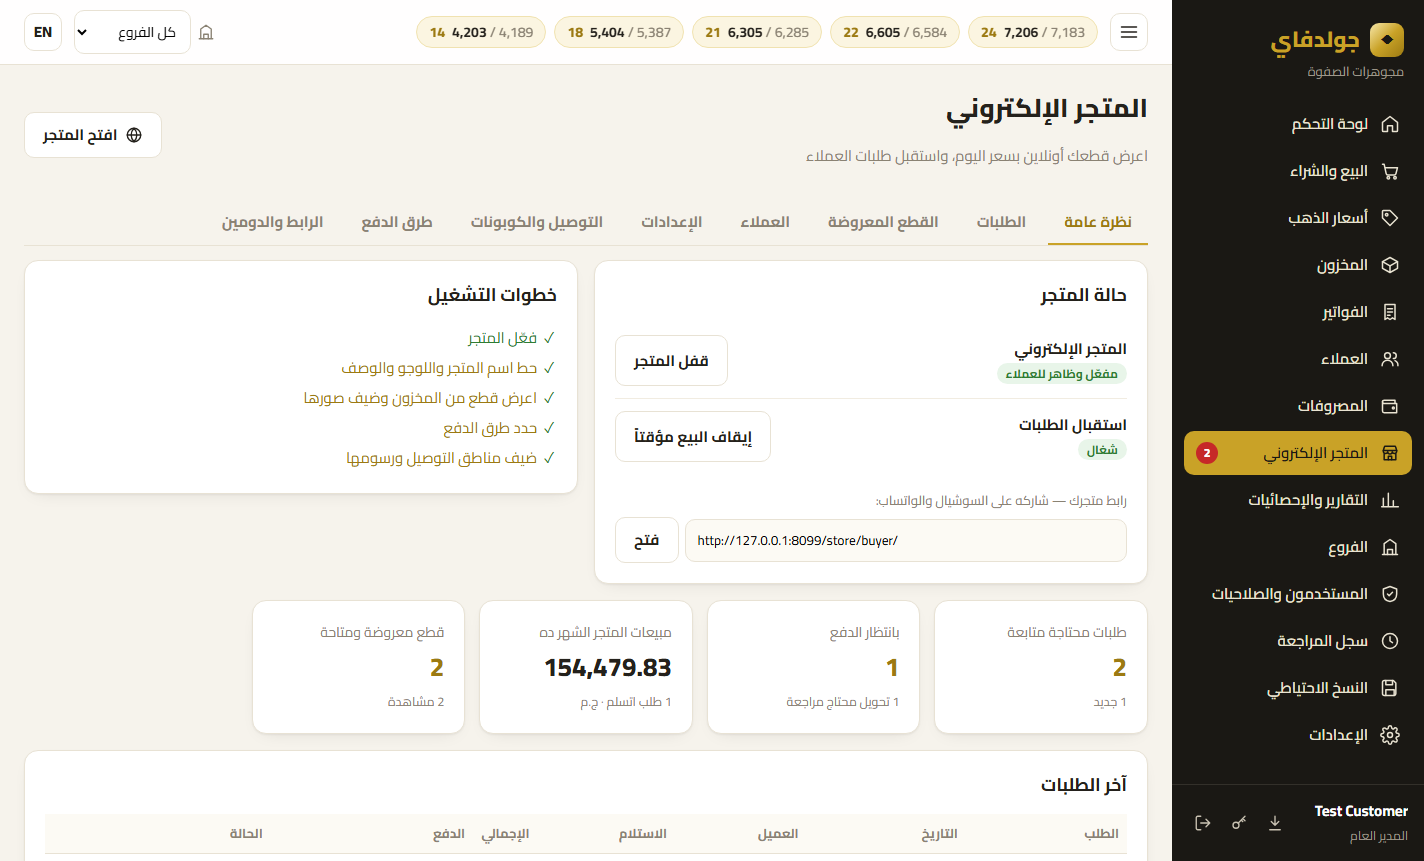
Task: Click the logout icon beside Test Customer
Action: click(x=1203, y=823)
